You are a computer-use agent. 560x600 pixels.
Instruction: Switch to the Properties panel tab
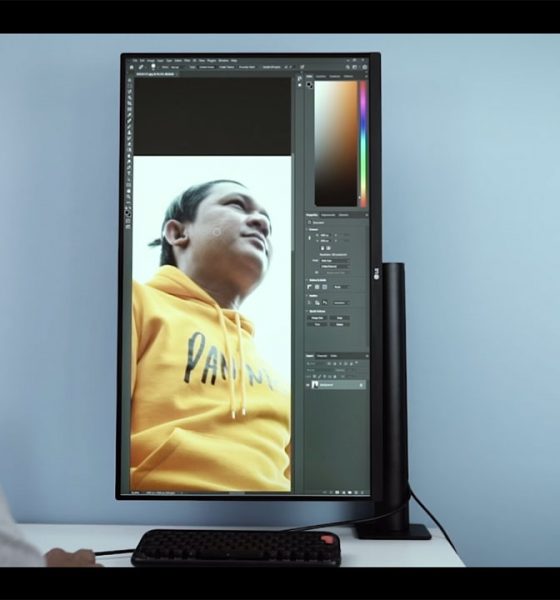click(312, 215)
